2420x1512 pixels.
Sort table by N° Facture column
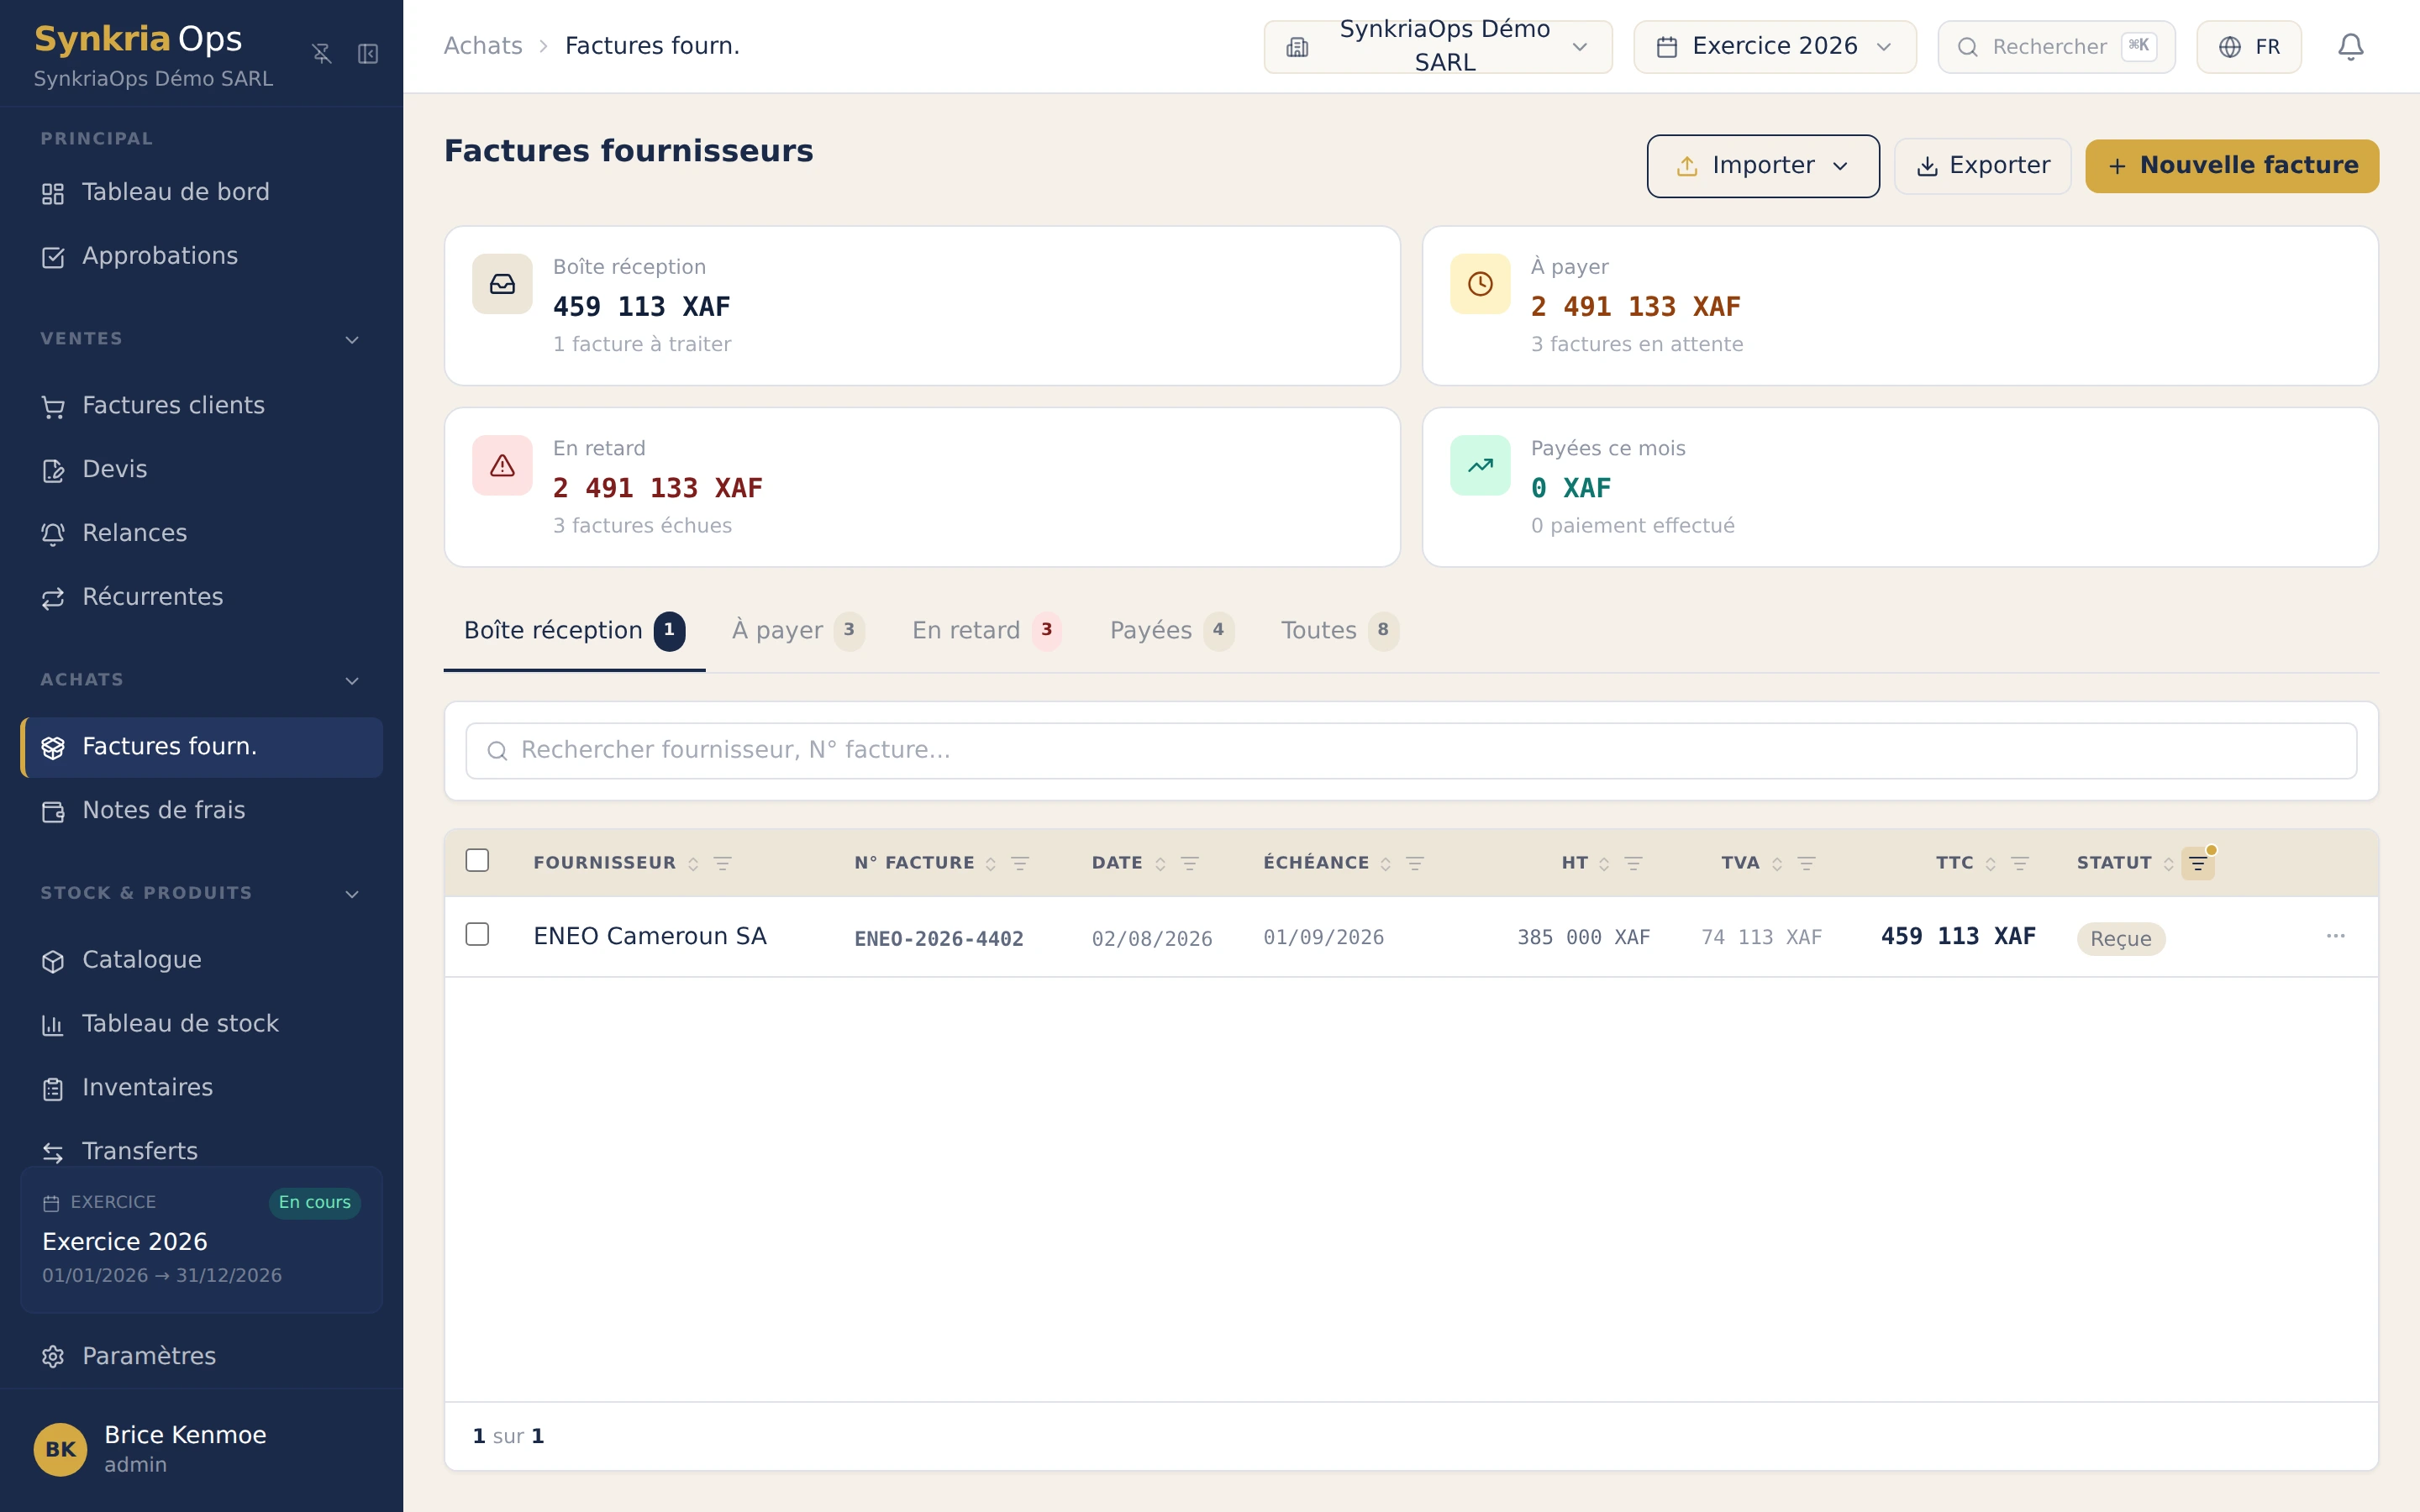click(x=990, y=864)
